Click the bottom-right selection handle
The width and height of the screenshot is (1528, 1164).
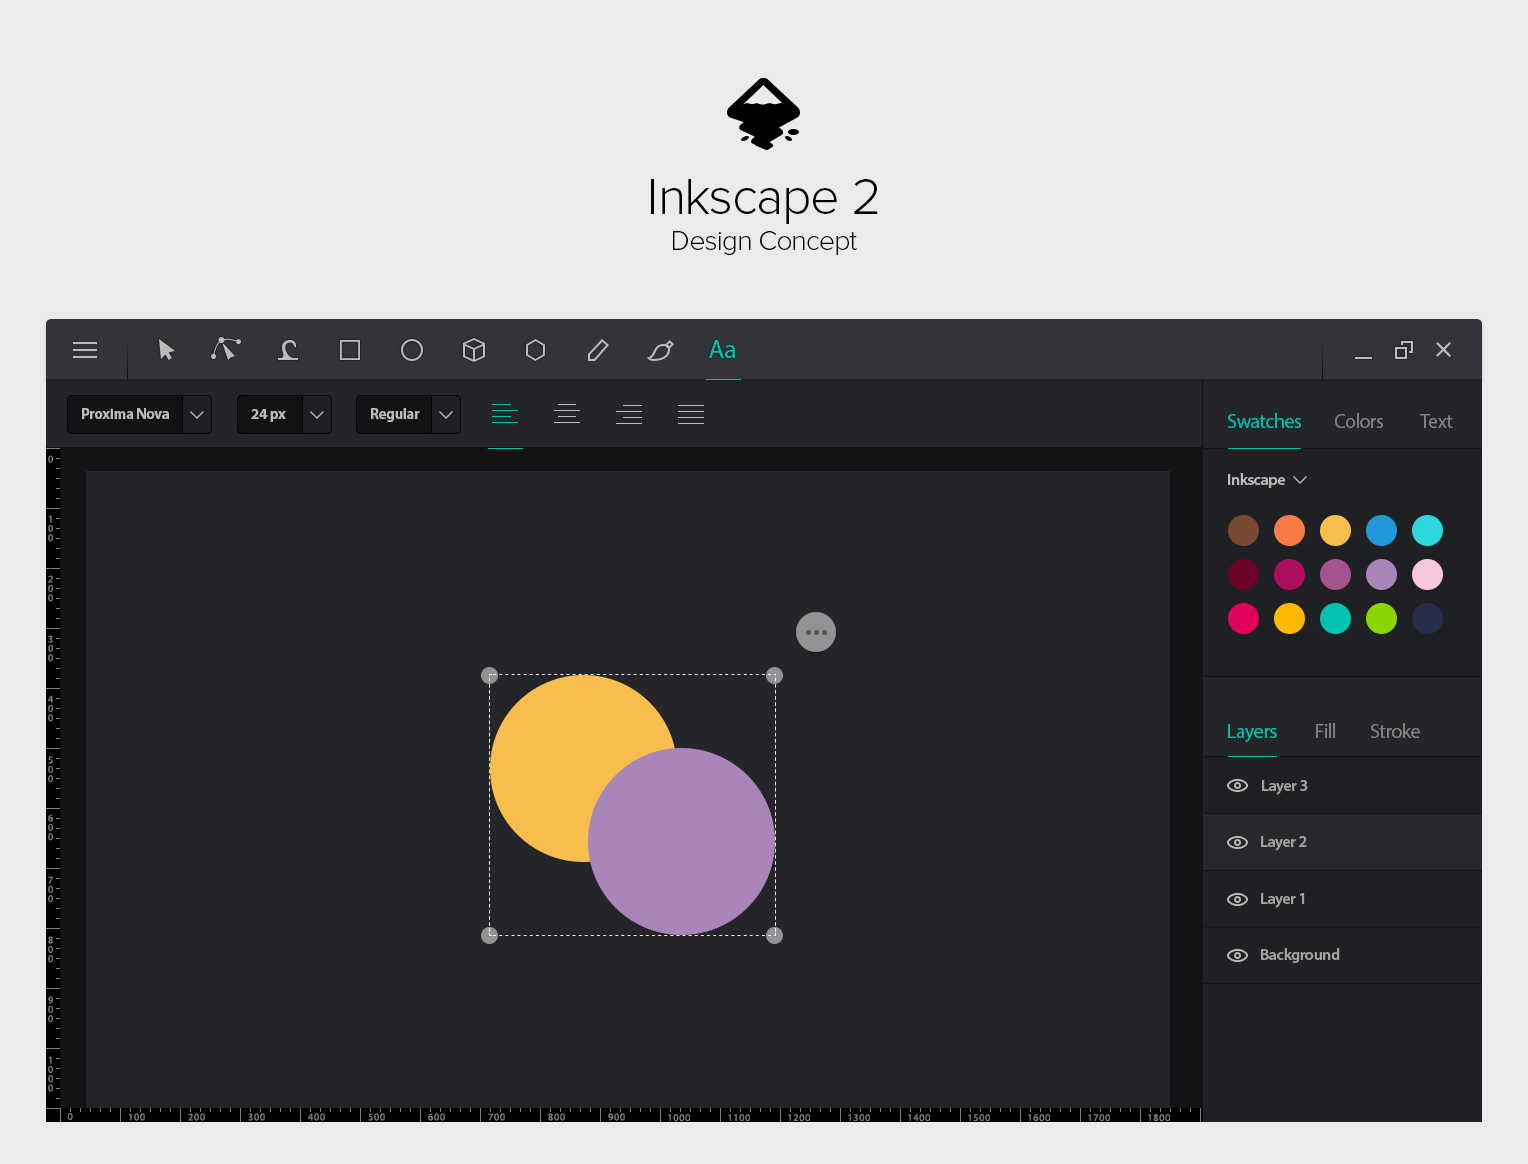coord(774,935)
